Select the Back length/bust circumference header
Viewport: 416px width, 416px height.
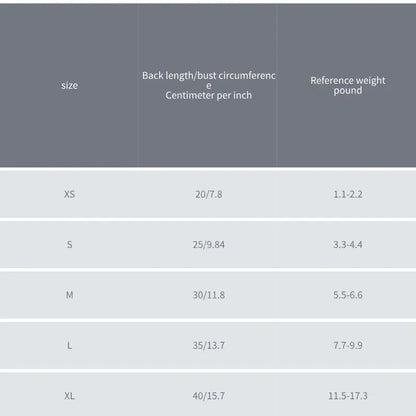coord(209,85)
